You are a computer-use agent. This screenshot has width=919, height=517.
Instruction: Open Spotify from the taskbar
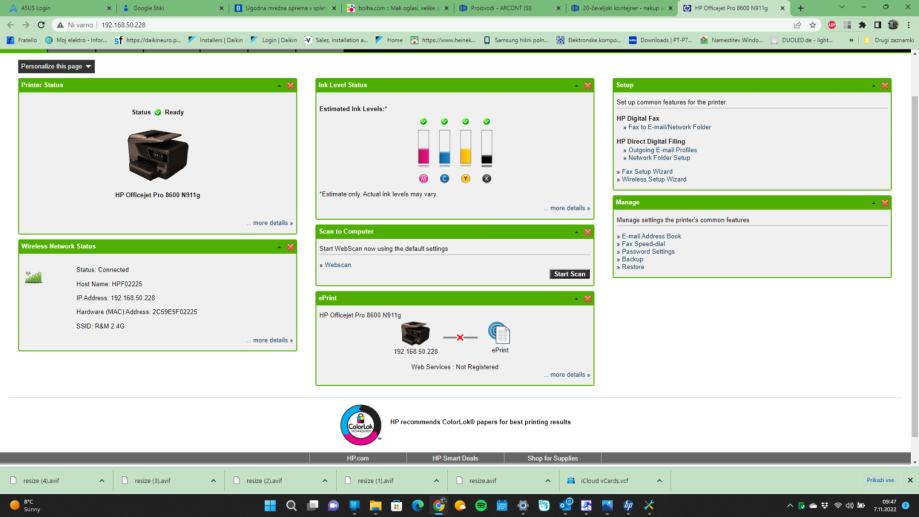(481, 505)
